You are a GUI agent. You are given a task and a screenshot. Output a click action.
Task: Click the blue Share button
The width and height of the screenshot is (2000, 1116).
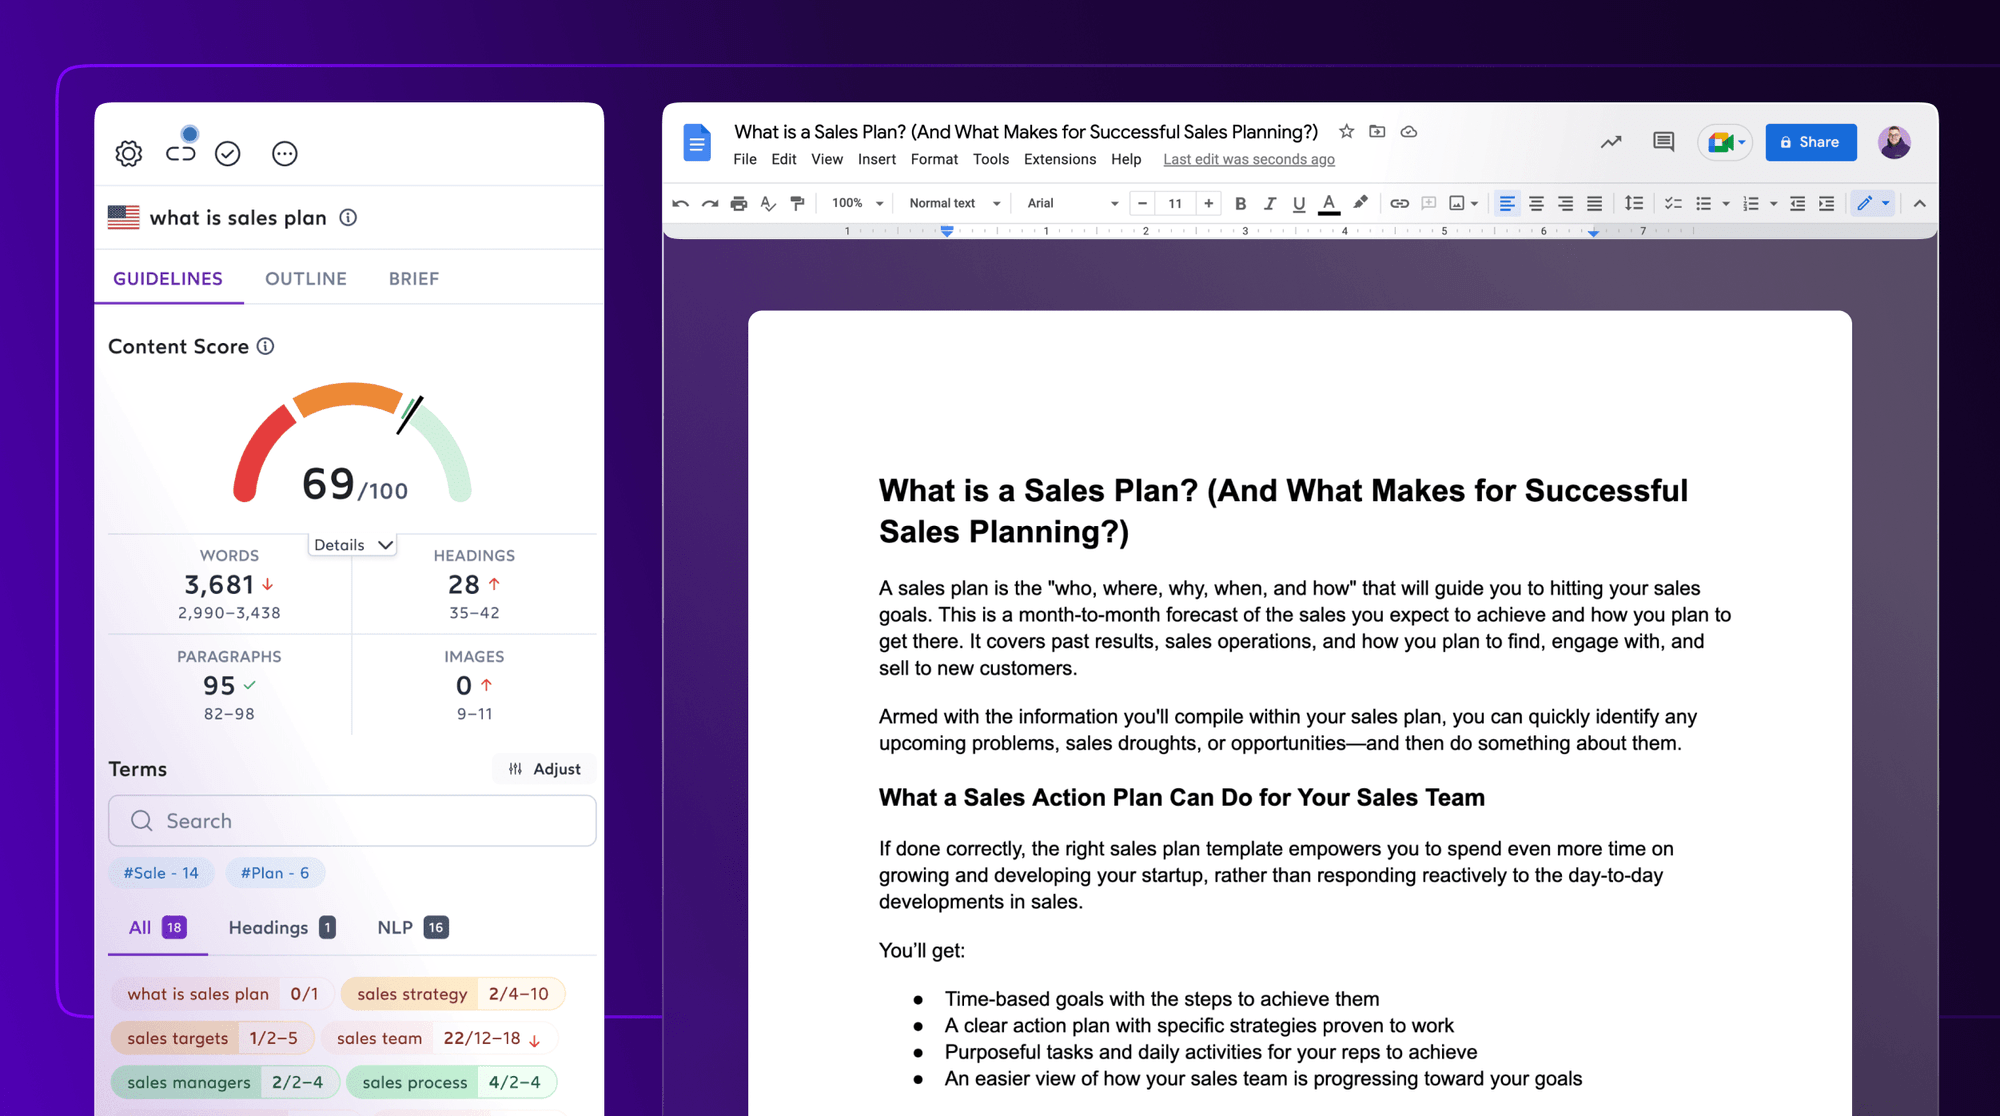pyautogui.click(x=1810, y=142)
